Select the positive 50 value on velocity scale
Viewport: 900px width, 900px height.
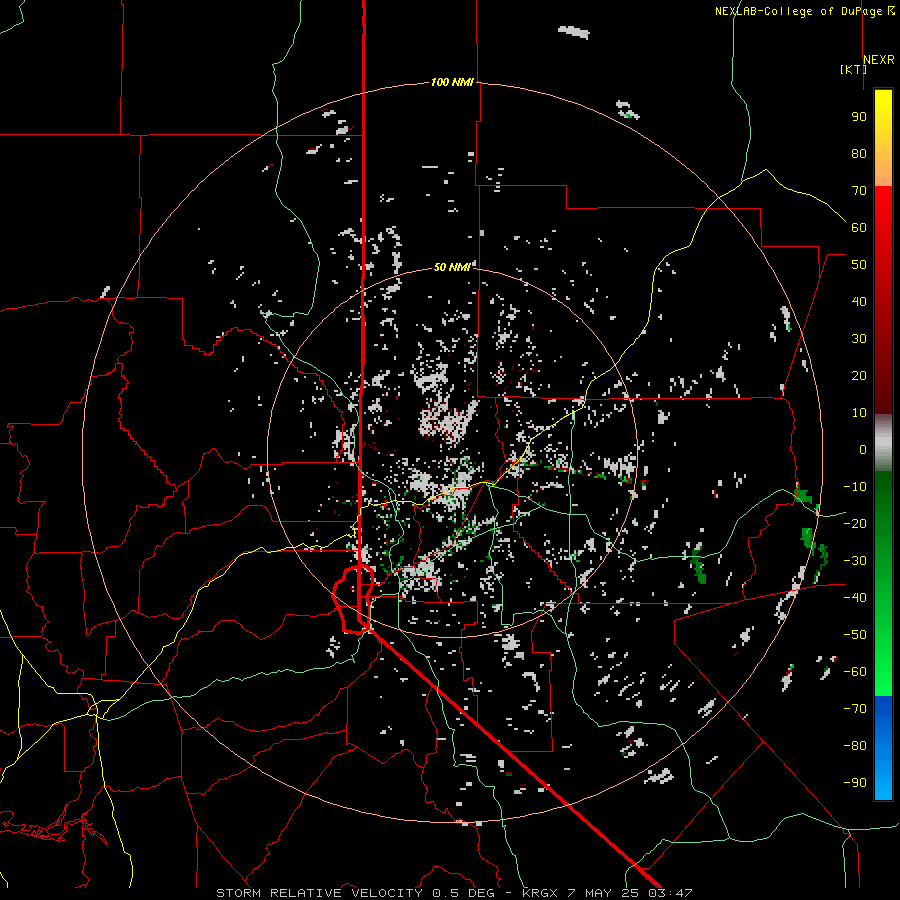pos(859,265)
